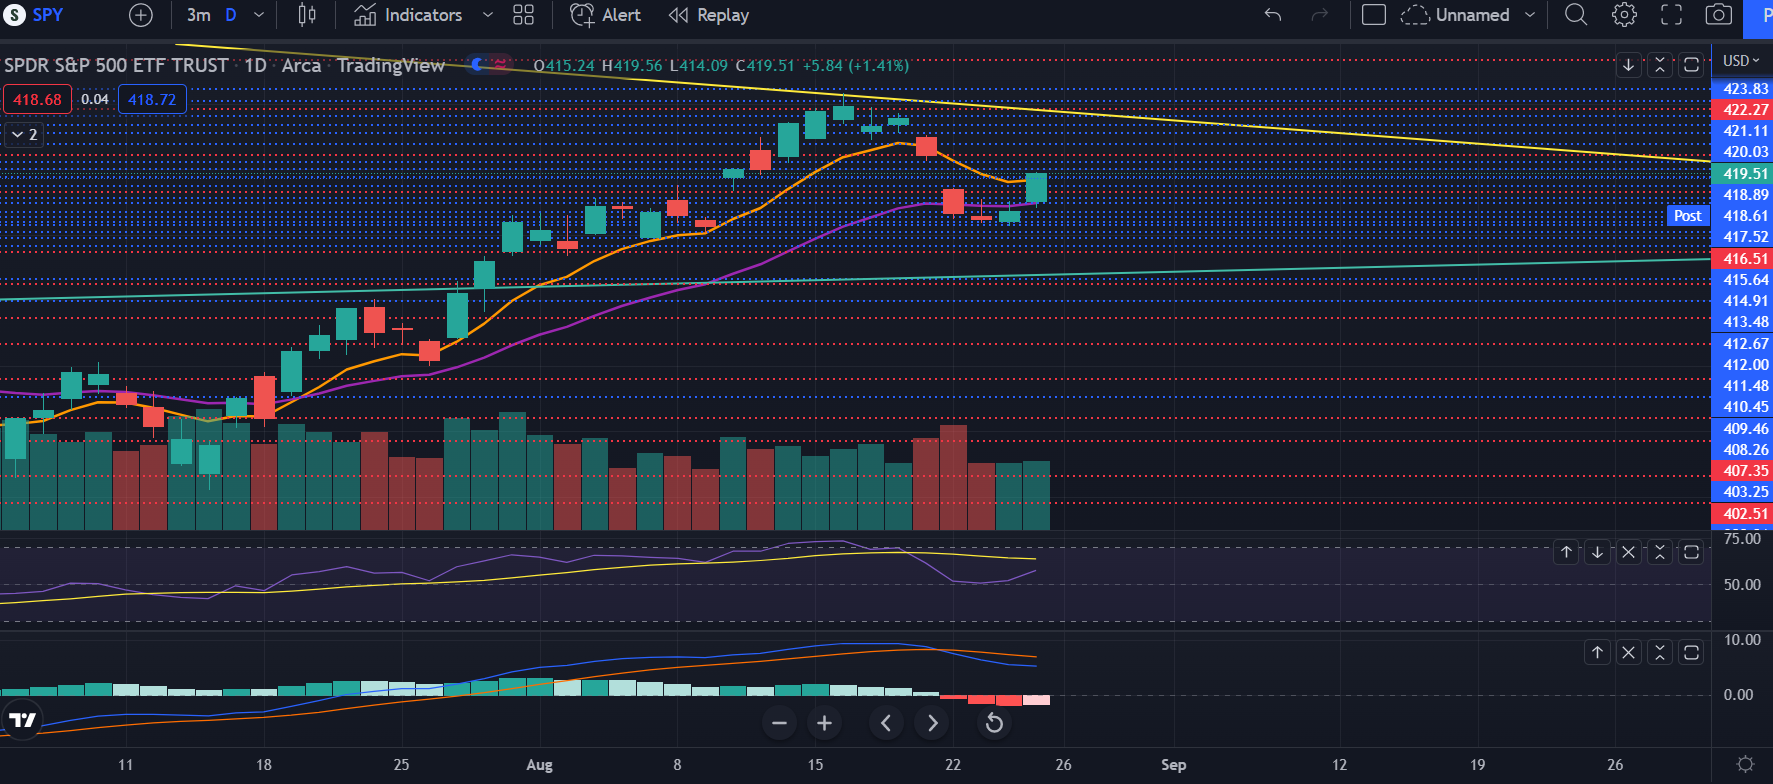Open the time axis settings gear icon
Screen dimensions: 1773x784
click(1745, 764)
